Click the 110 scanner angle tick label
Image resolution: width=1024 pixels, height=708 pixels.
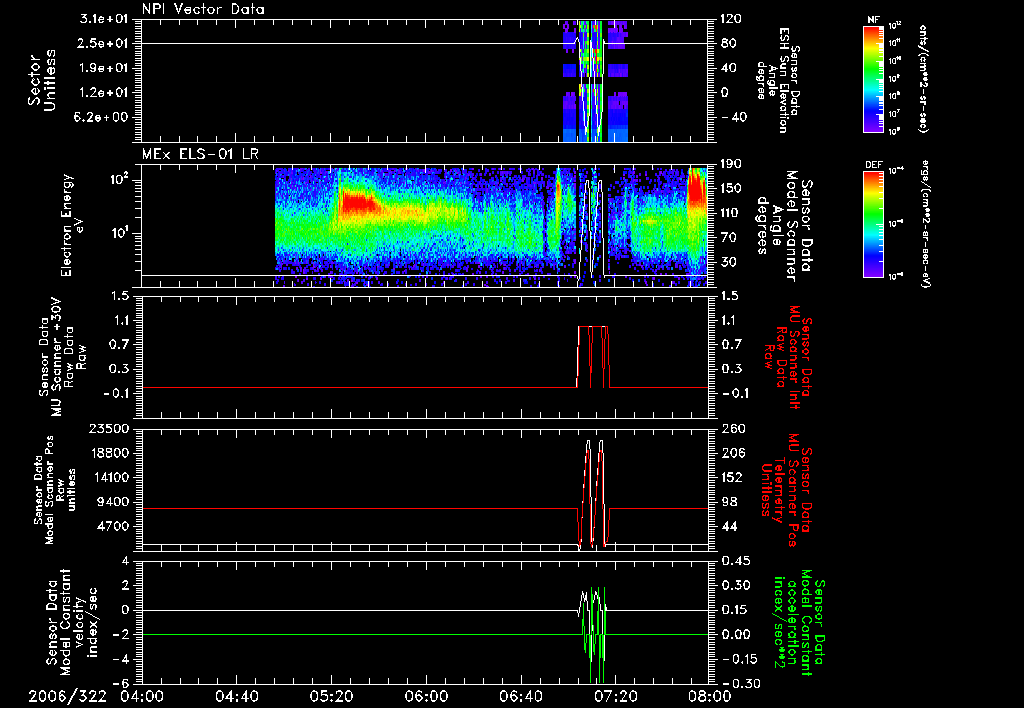pos(731,213)
